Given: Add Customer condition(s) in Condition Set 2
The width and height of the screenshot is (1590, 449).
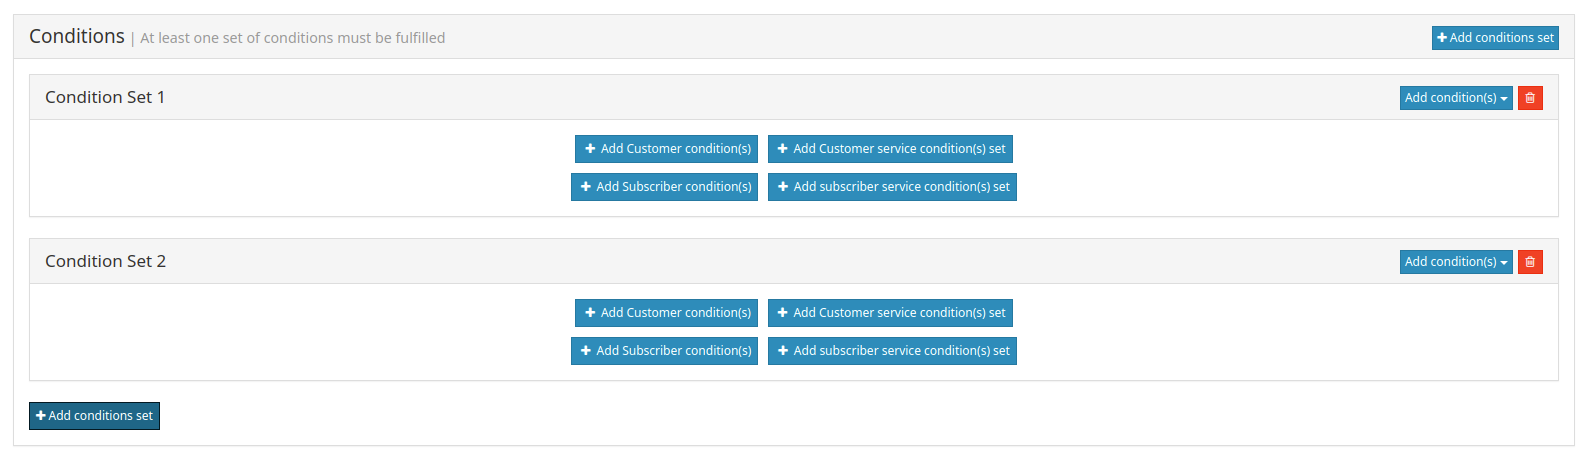Looking at the screenshot, I should pos(666,313).
